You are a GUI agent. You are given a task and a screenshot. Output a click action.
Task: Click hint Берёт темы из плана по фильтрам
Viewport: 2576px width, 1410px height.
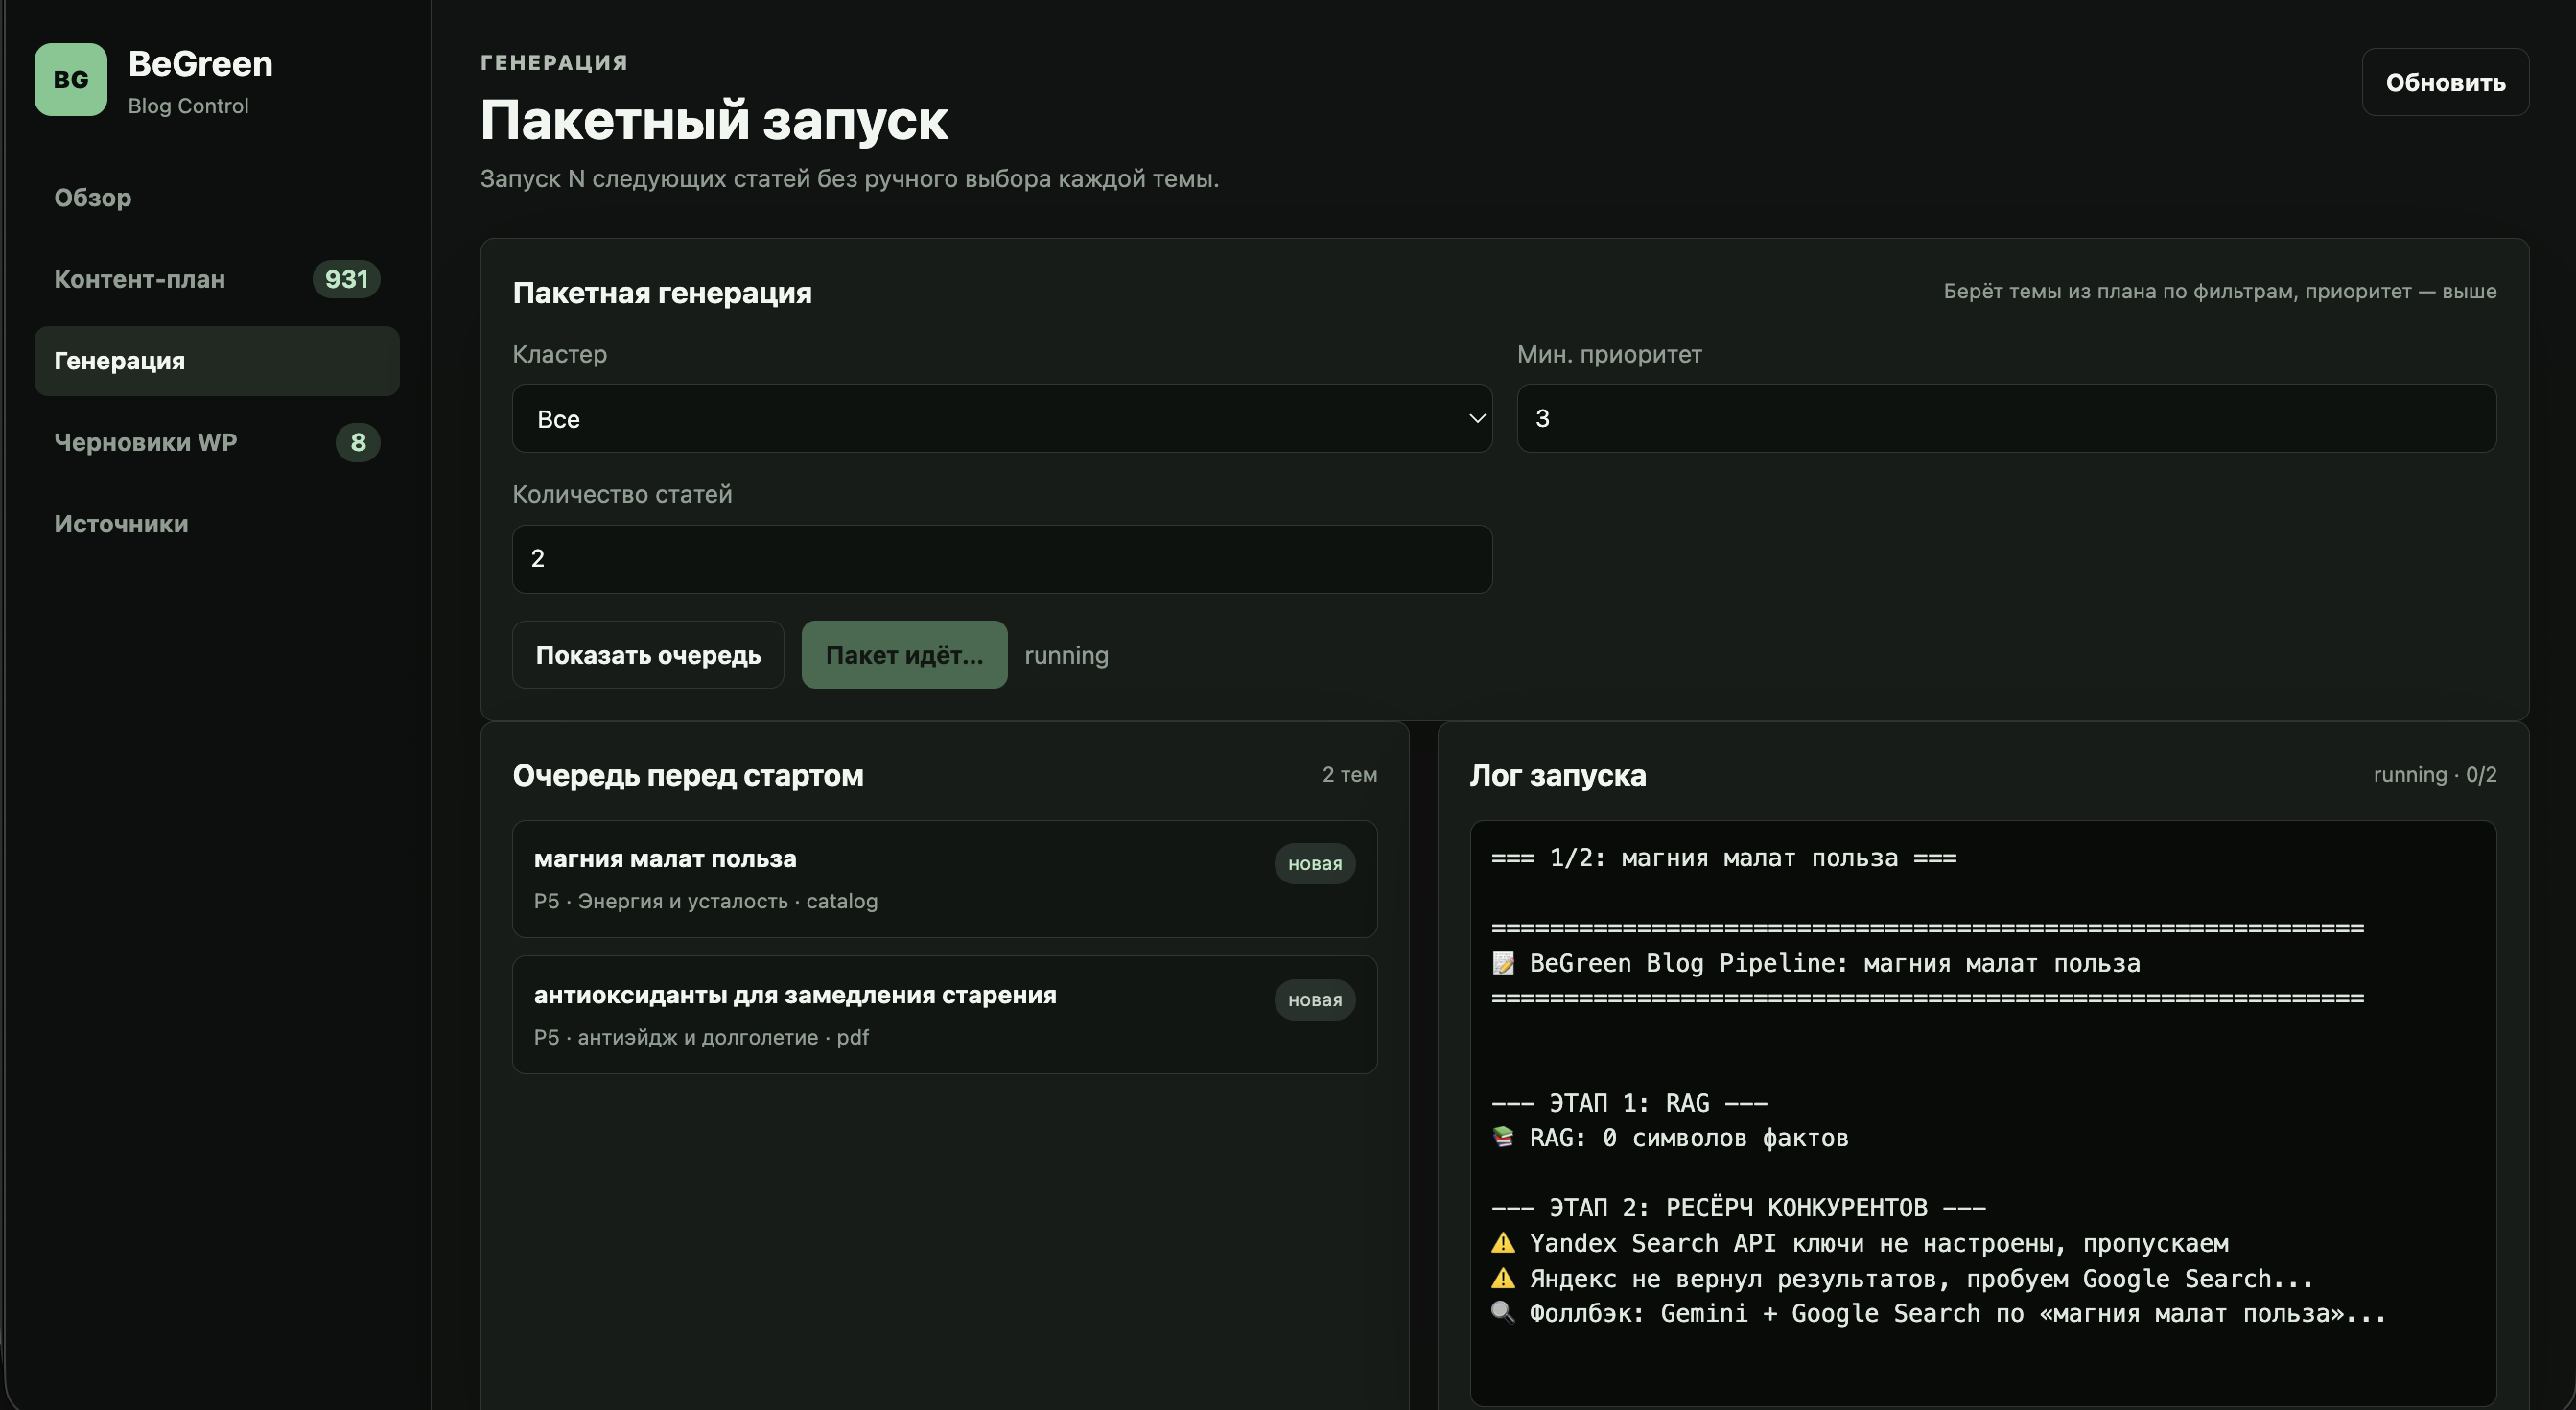[x=2219, y=291]
